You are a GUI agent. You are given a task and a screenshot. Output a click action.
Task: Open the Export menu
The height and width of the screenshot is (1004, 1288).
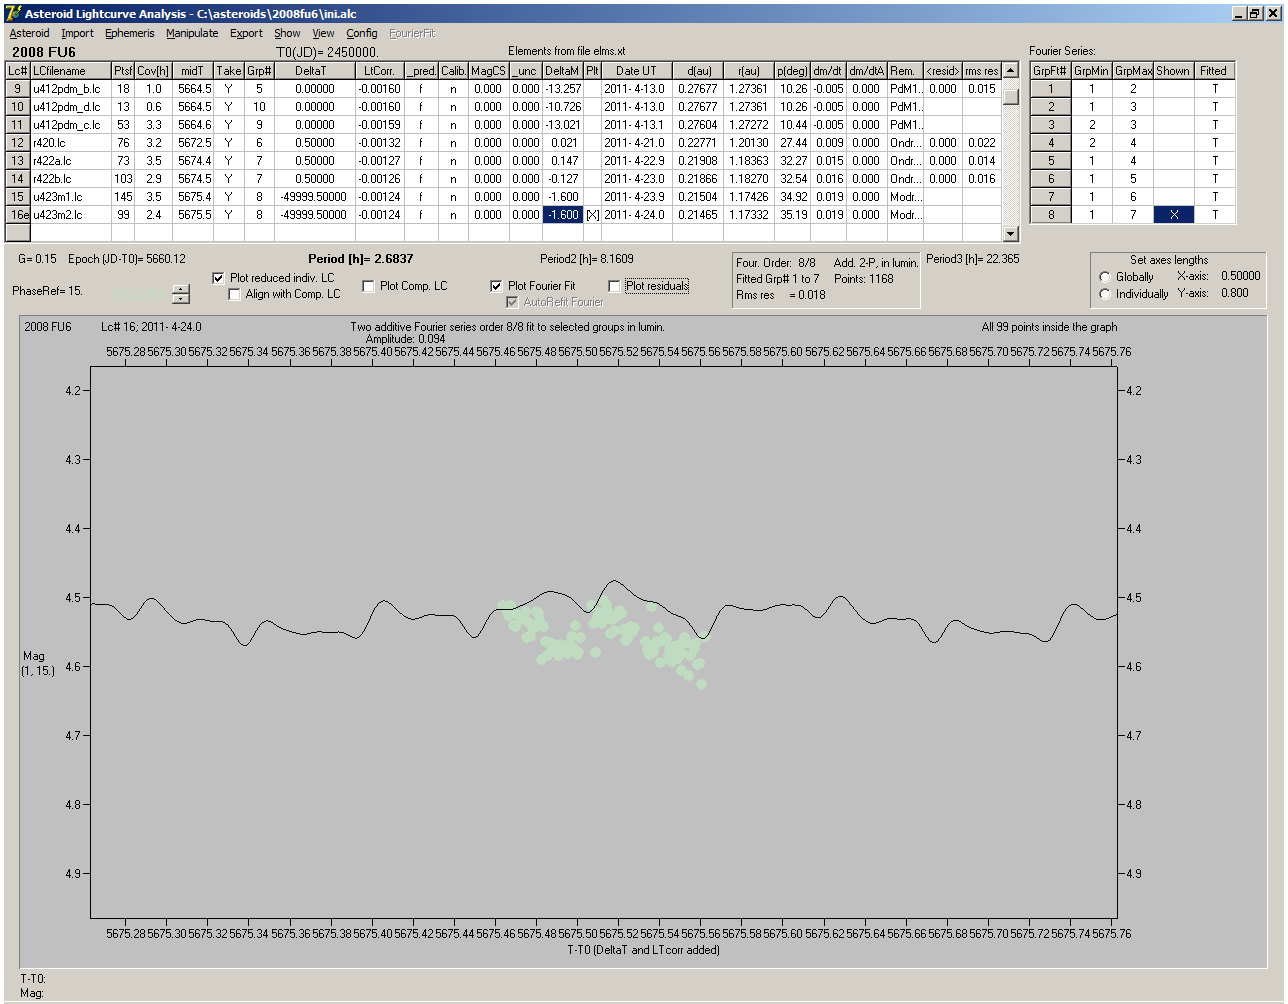coord(246,33)
